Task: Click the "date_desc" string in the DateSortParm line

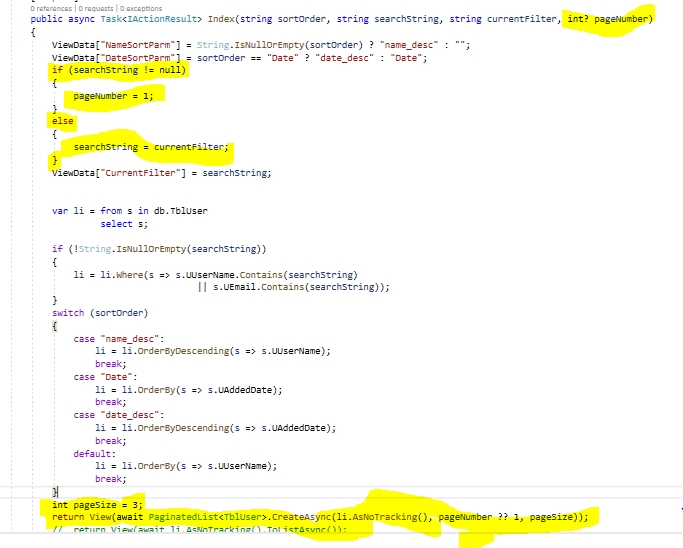Action: click(345, 58)
